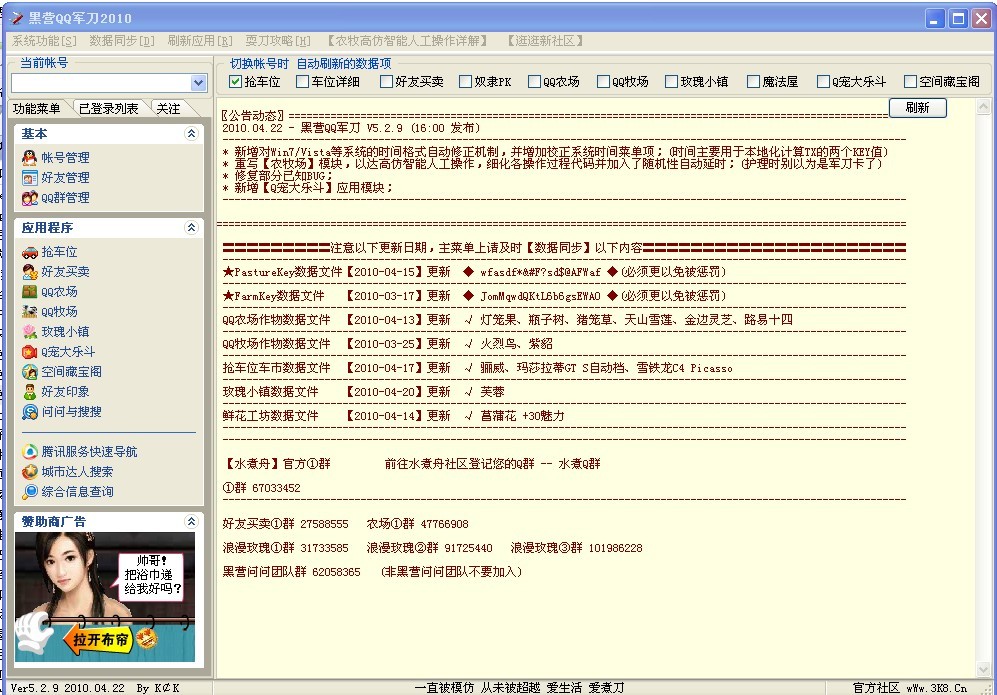Enable the 奴隶PK checkbox
The image size is (997, 695).
click(x=465, y=81)
